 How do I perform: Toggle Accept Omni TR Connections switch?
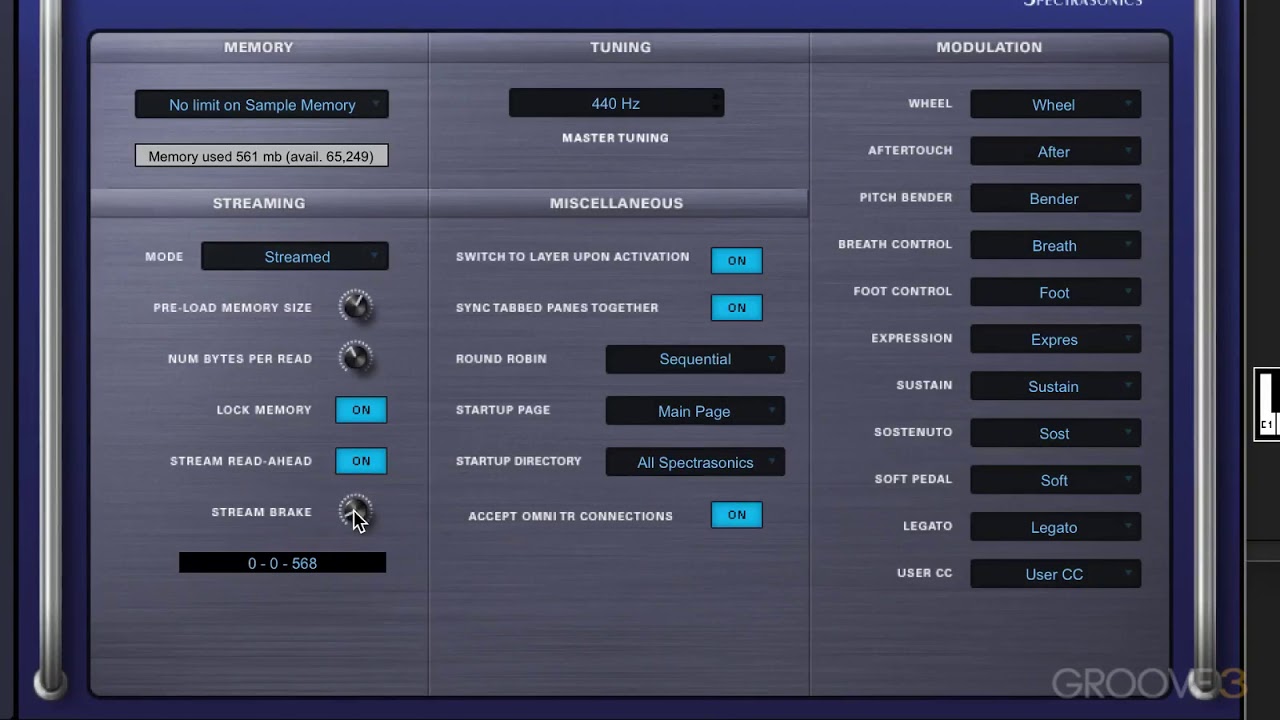737,515
